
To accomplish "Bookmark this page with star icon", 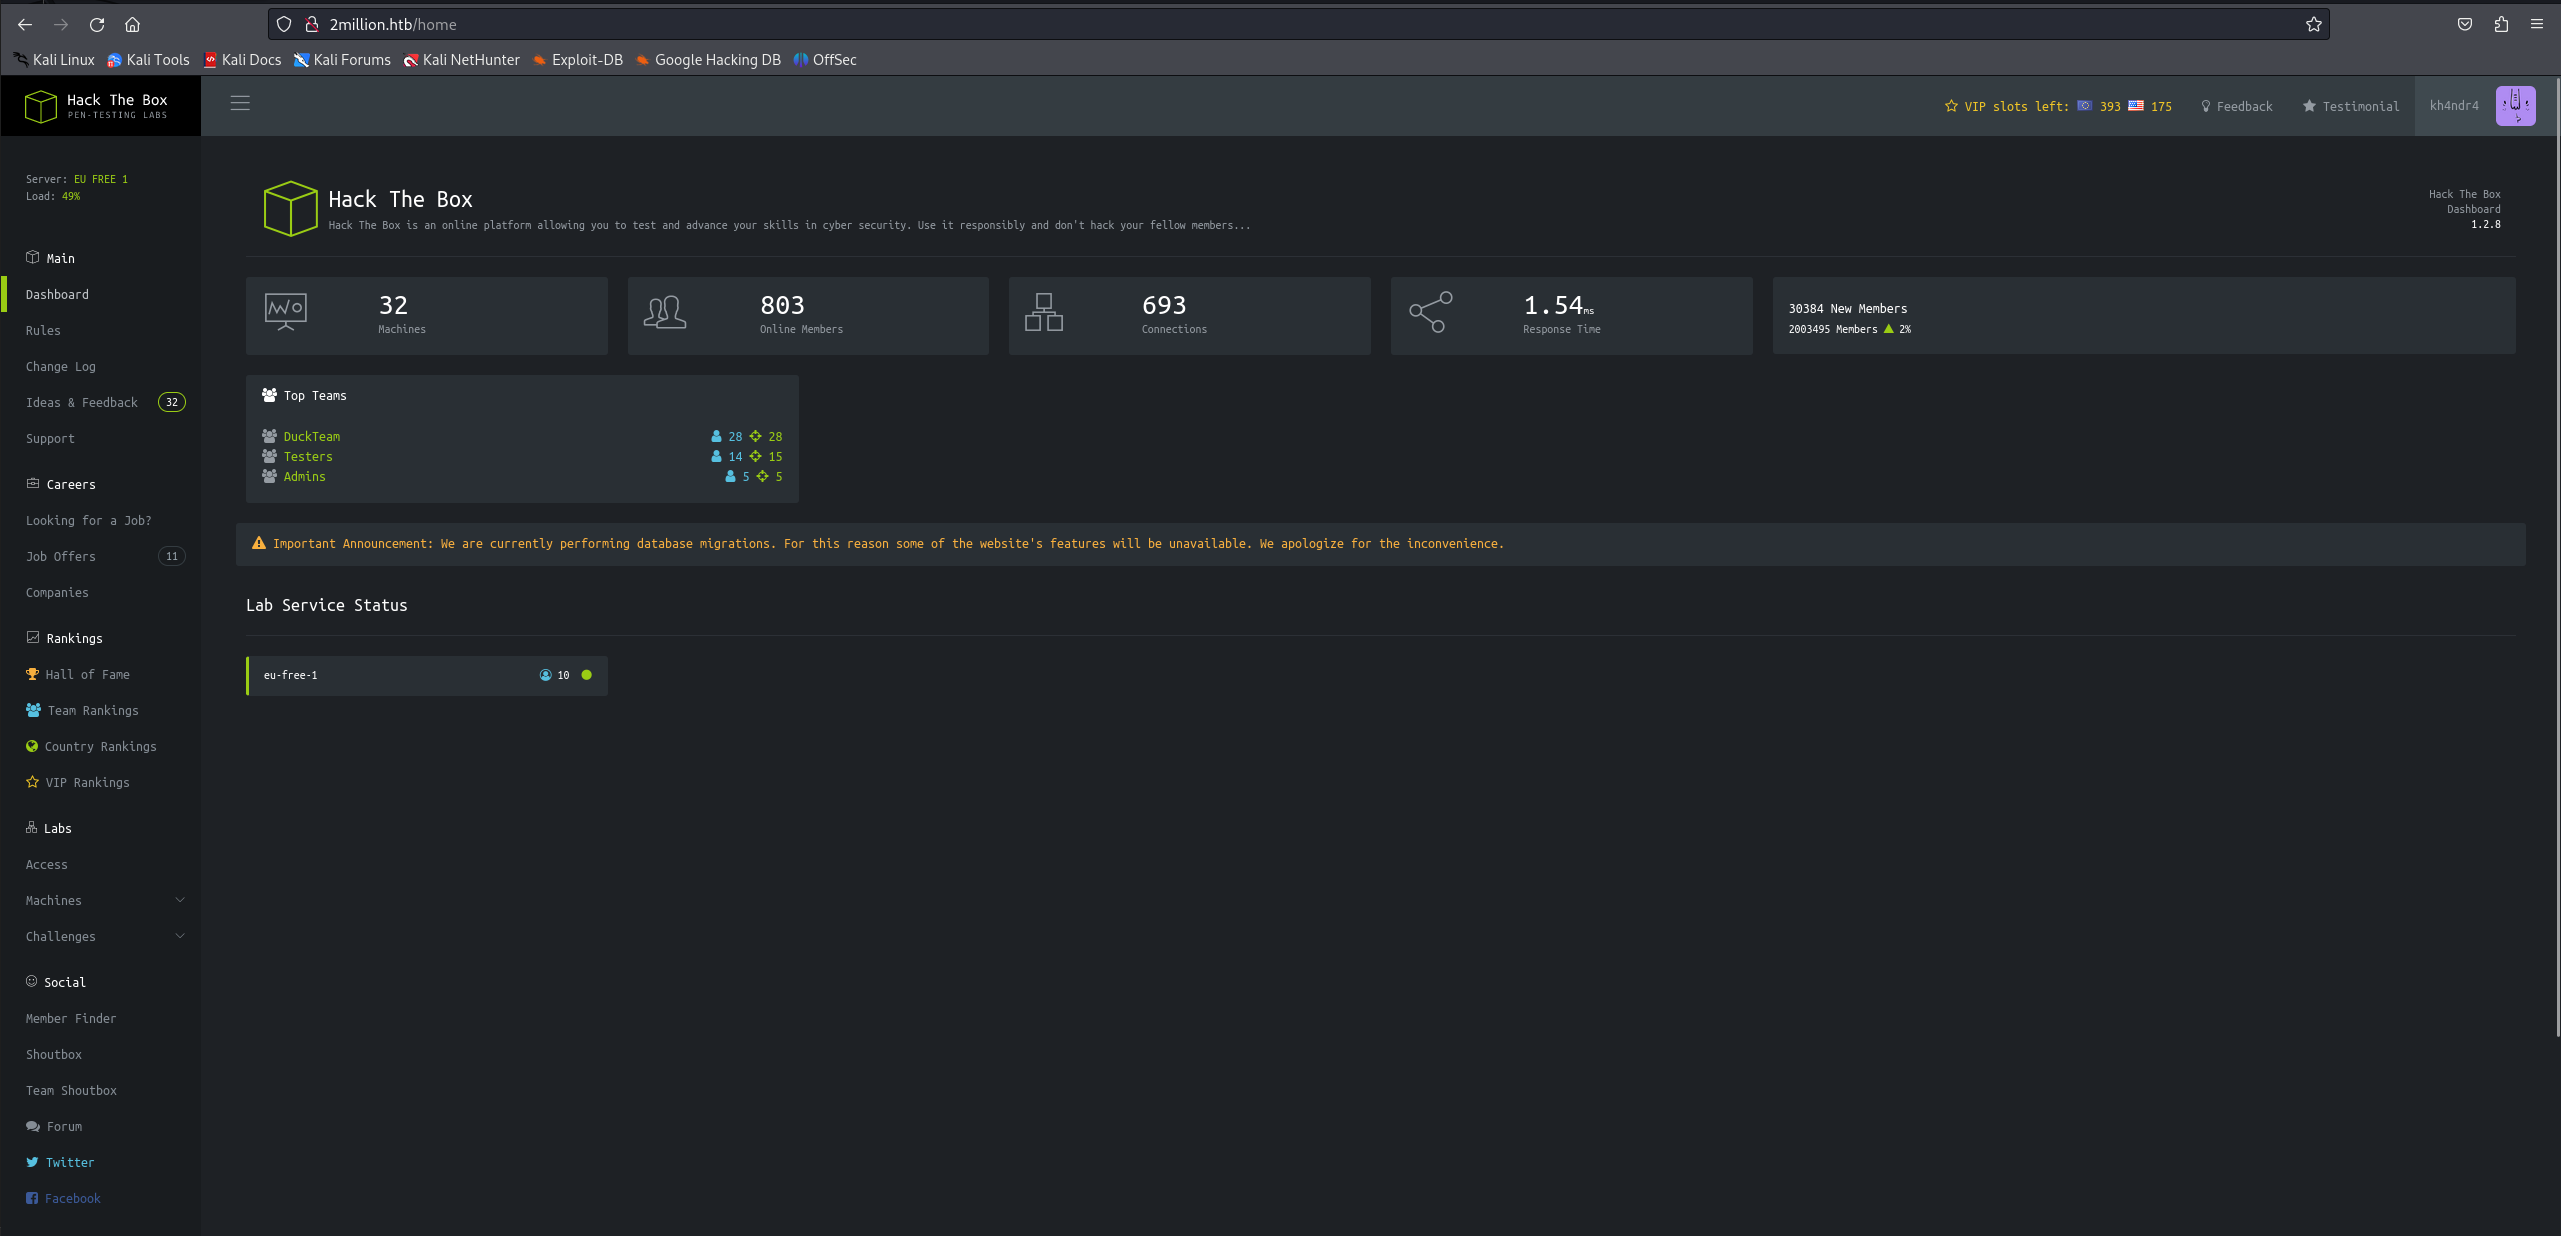I will 2313,24.
